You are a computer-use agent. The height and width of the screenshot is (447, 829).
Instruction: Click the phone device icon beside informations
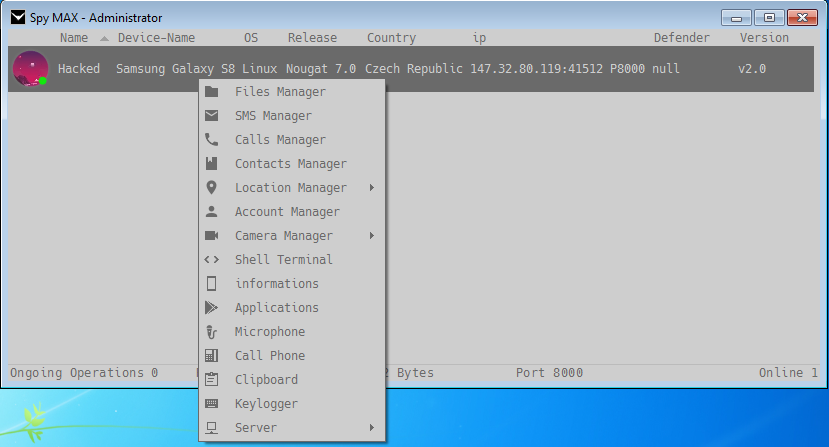(x=211, y=284)
